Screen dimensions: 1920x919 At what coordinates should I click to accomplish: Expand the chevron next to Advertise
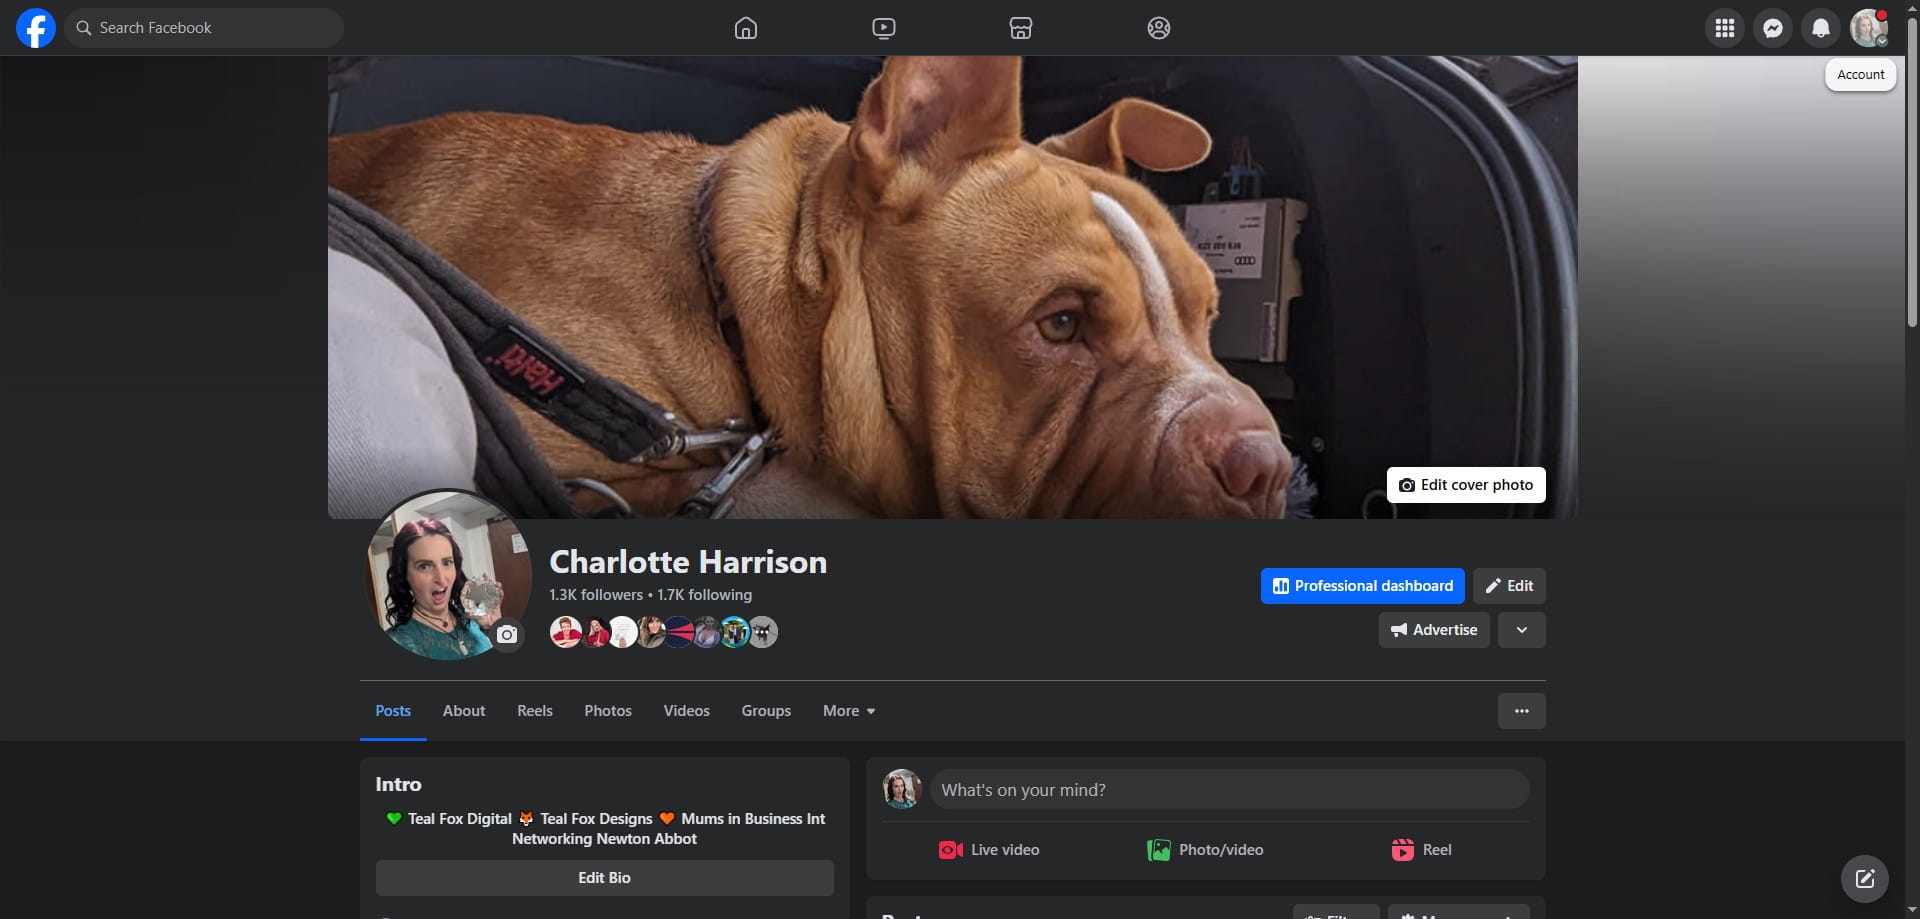[1522, 630]
